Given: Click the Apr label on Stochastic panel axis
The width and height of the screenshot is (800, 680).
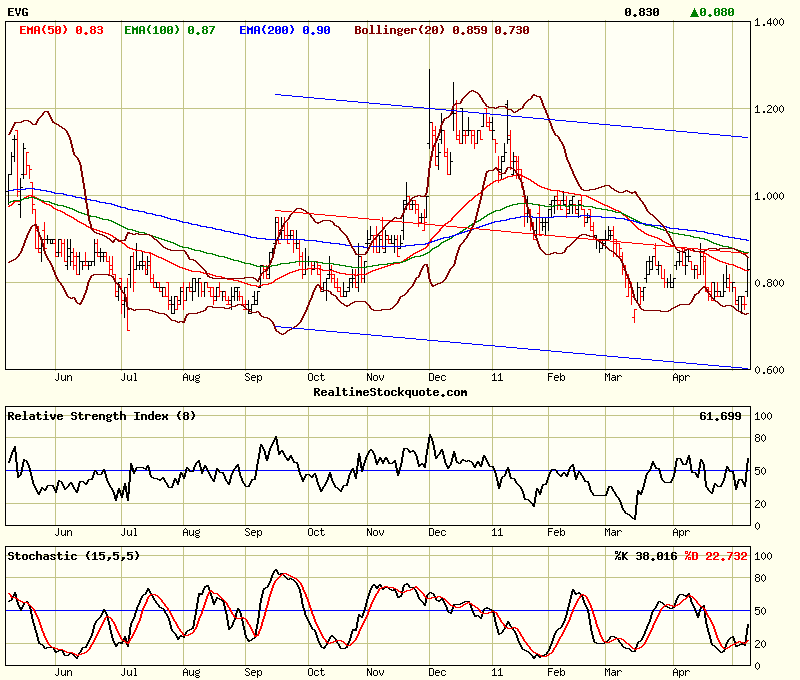Looking at the screenshot, I should click(x=681, y=673).
